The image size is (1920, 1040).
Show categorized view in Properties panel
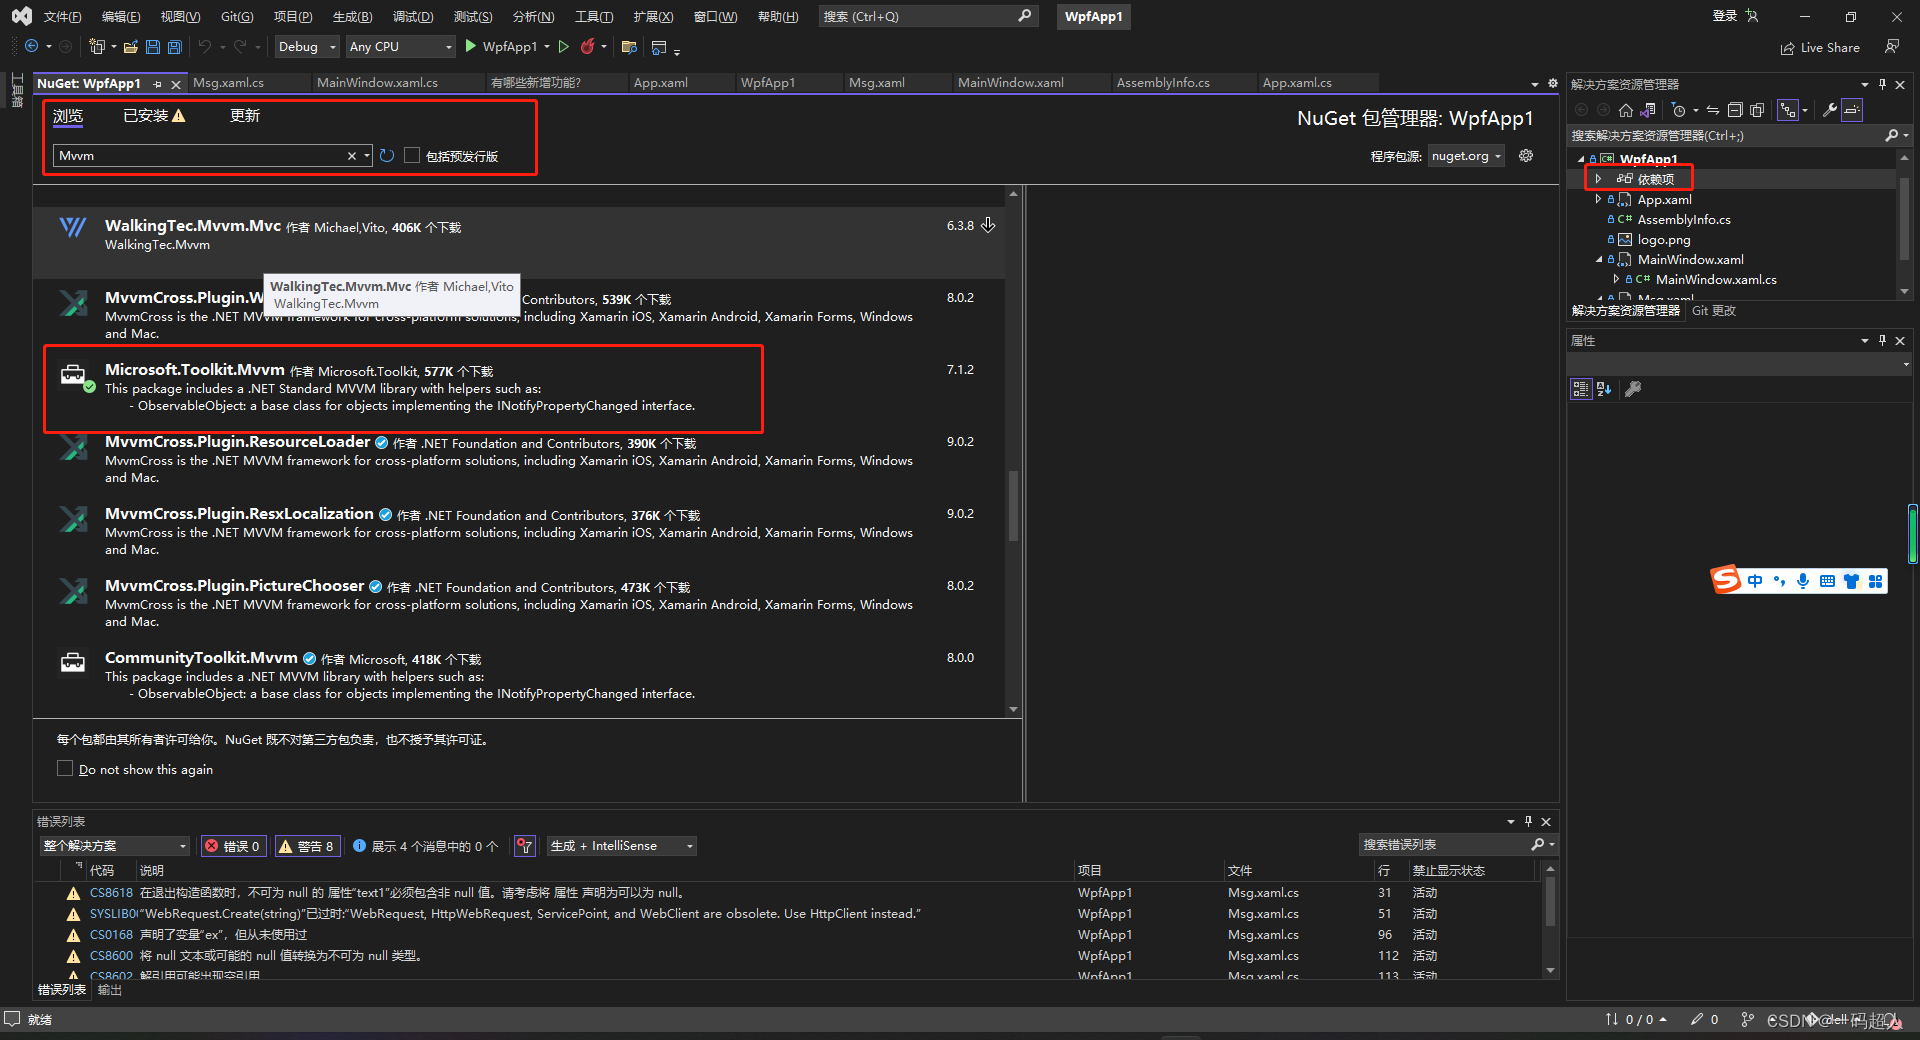coord(1581,389)
